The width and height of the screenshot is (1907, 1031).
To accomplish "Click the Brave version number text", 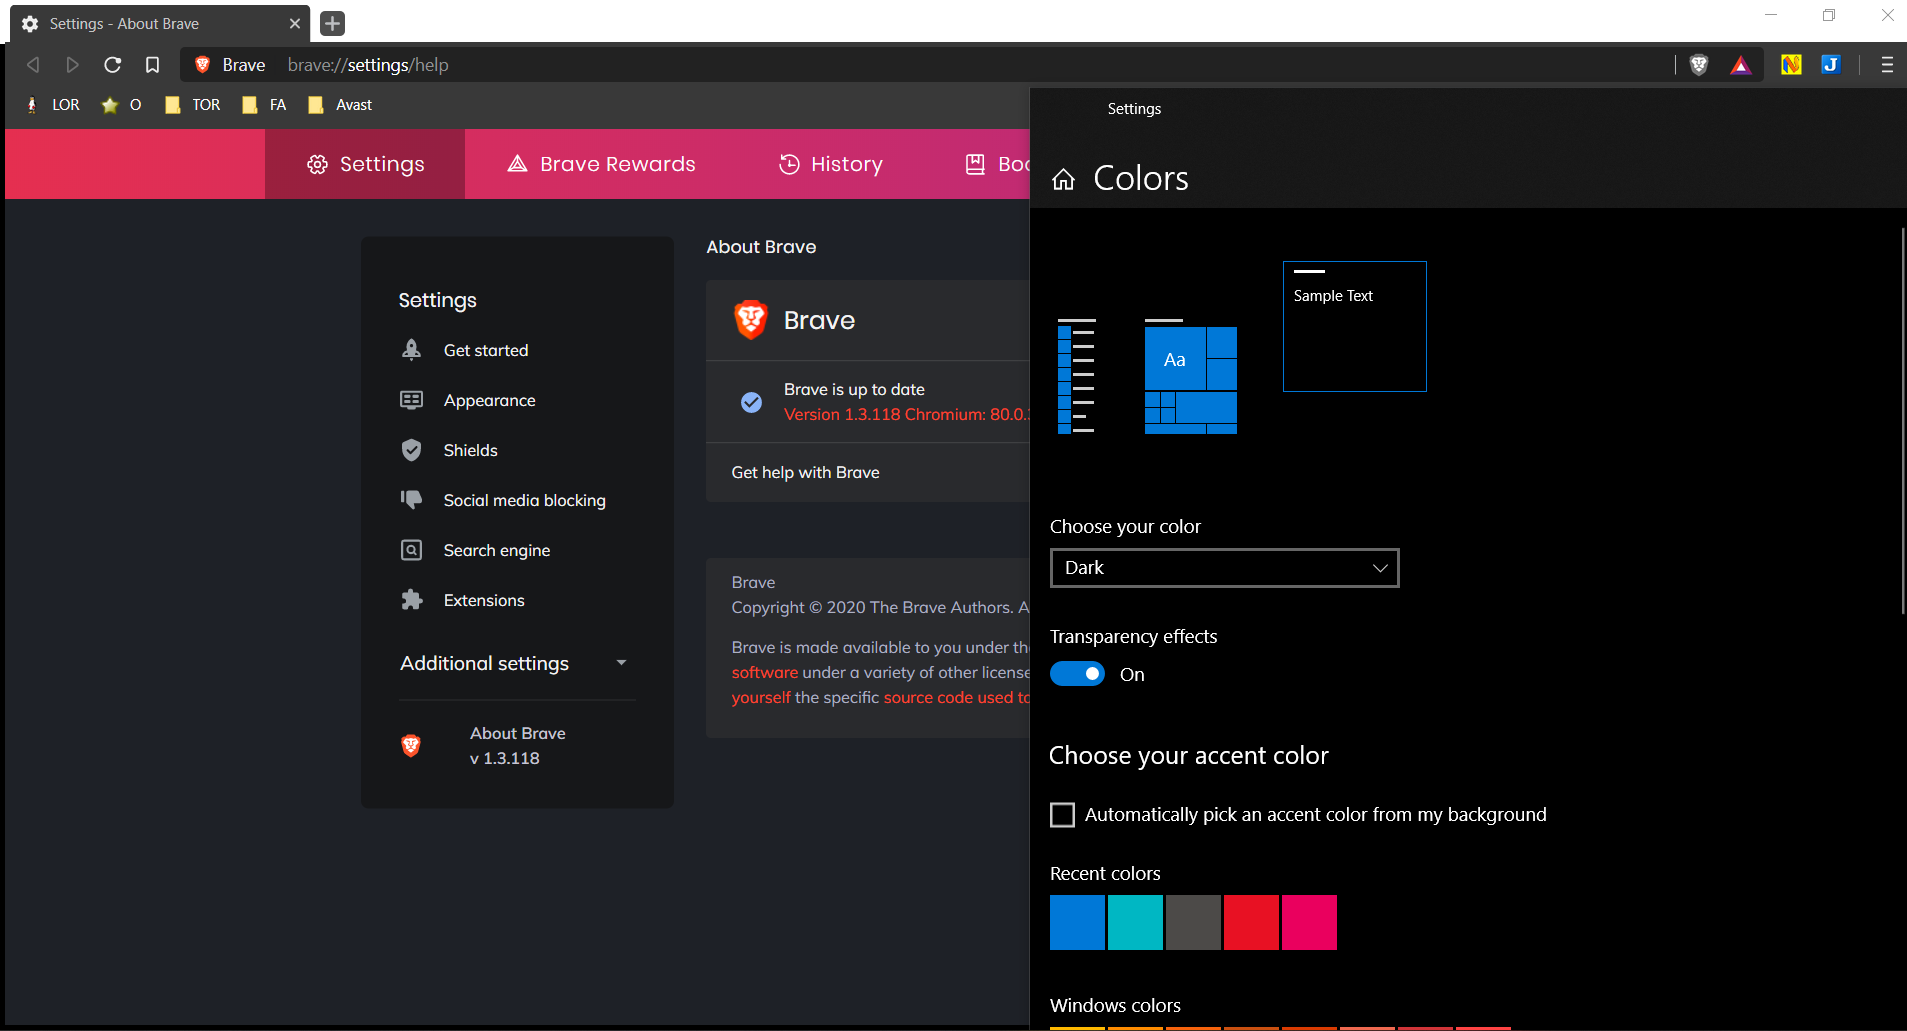I will (906, 414).
